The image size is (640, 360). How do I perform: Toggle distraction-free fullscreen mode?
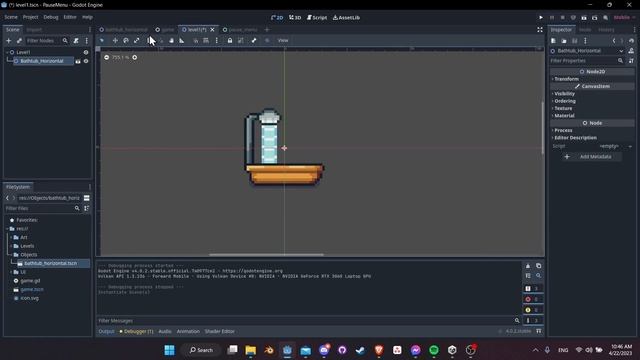[540, 30]
